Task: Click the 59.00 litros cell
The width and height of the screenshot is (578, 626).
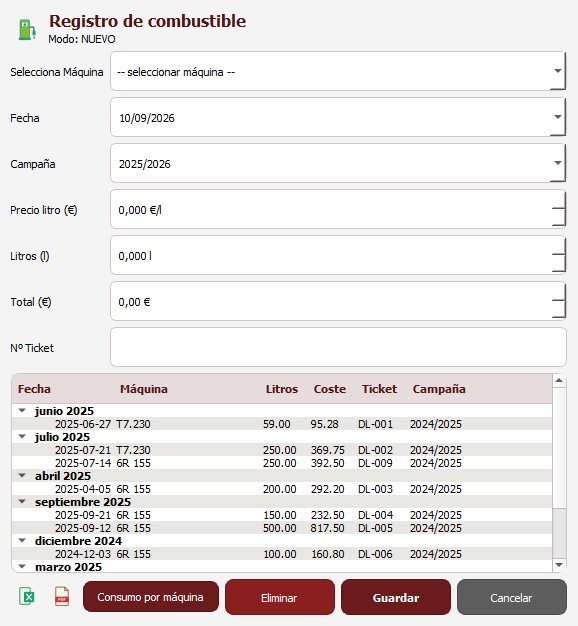Action: pos(277,424)
